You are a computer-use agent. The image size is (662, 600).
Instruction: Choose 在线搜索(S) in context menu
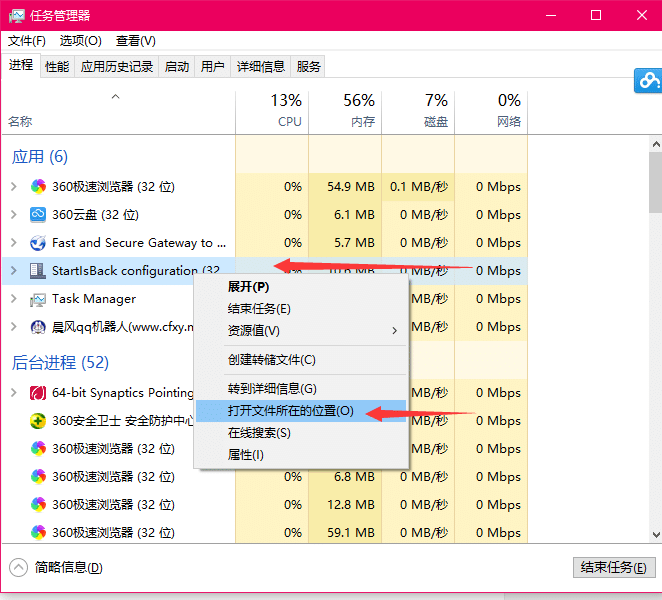(301, 433)
